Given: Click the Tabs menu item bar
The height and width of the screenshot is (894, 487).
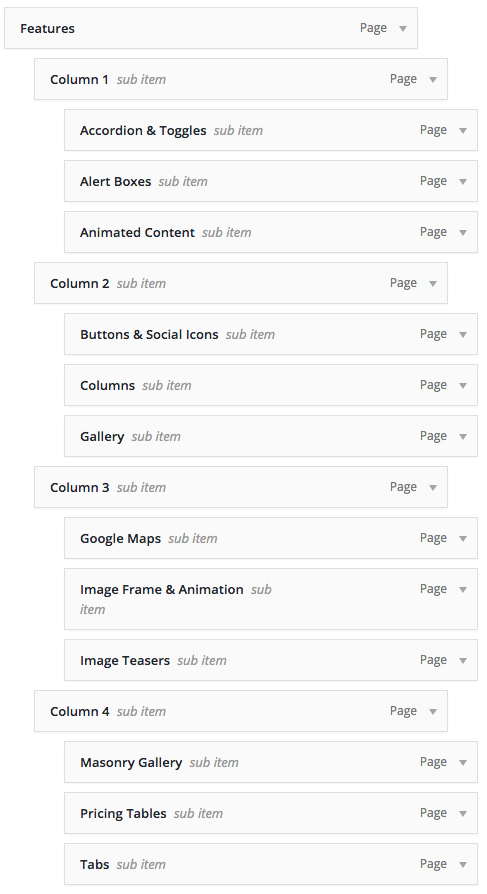Looking at the screenshot, I should (x=271, y=864).
